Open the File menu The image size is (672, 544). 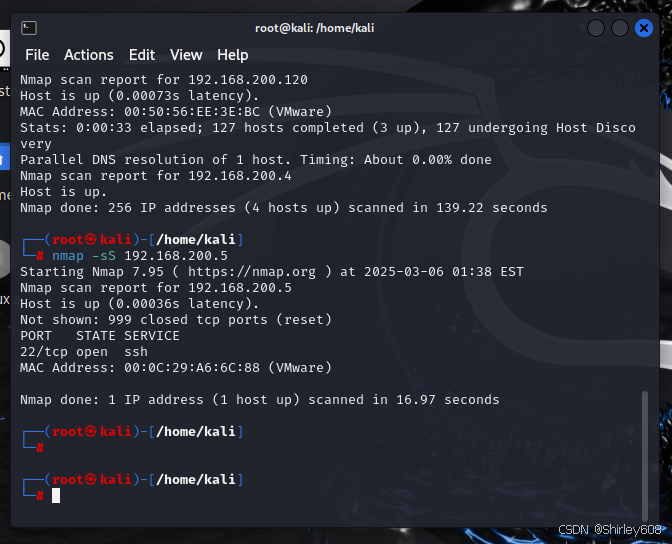click(37, 55)
